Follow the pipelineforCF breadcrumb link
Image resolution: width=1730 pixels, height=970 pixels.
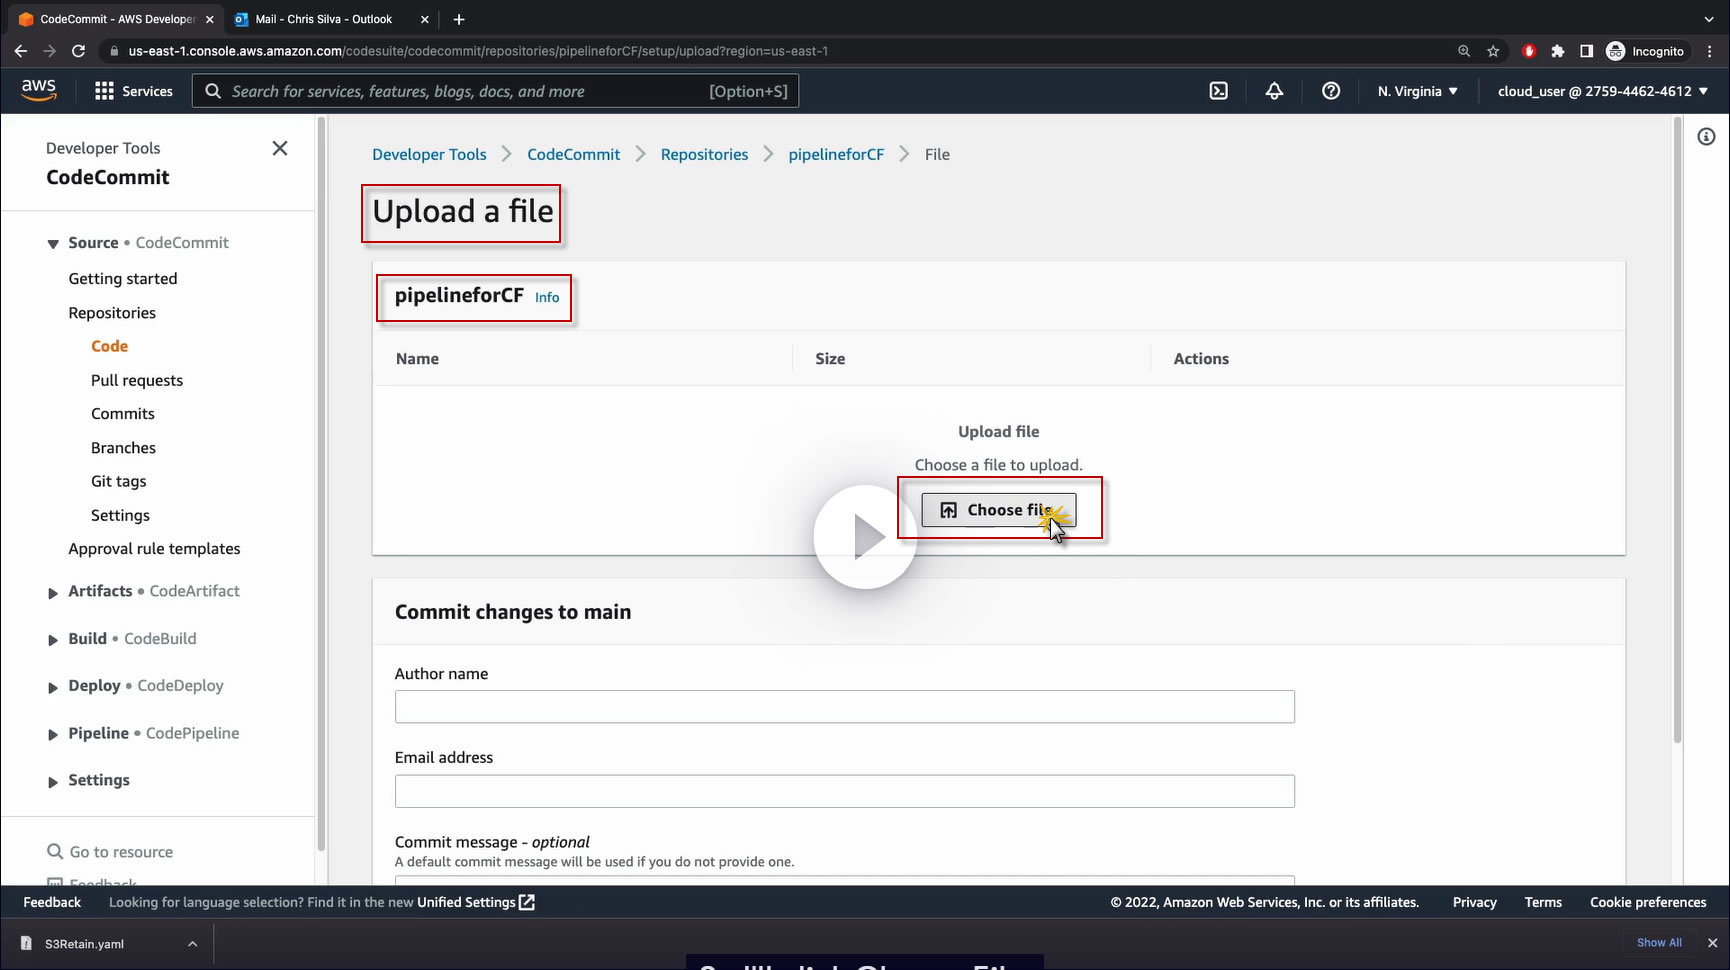pyautogui.click(x=837, y=154)
